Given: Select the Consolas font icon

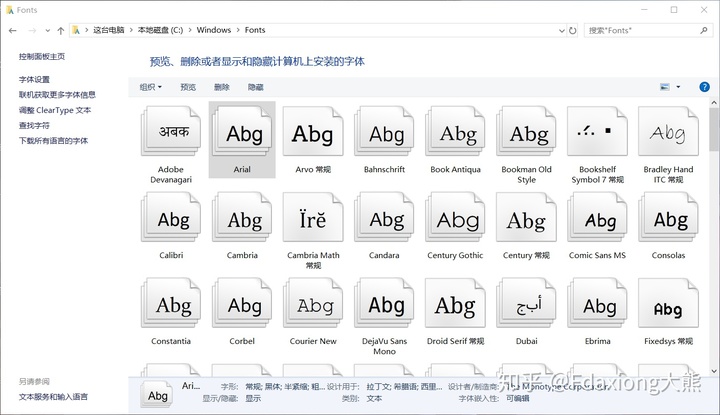Looking at the screenshot, I should click(668, 217).
